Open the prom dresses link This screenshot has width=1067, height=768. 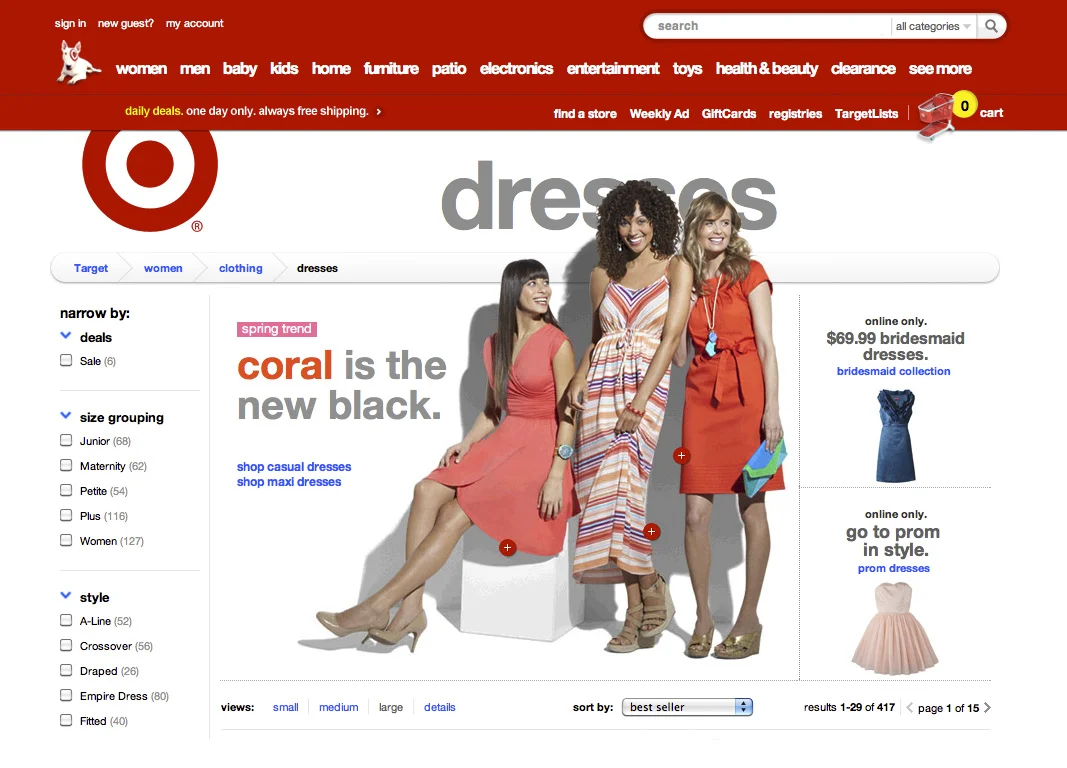pyautogui.click(x=893, y=568)
